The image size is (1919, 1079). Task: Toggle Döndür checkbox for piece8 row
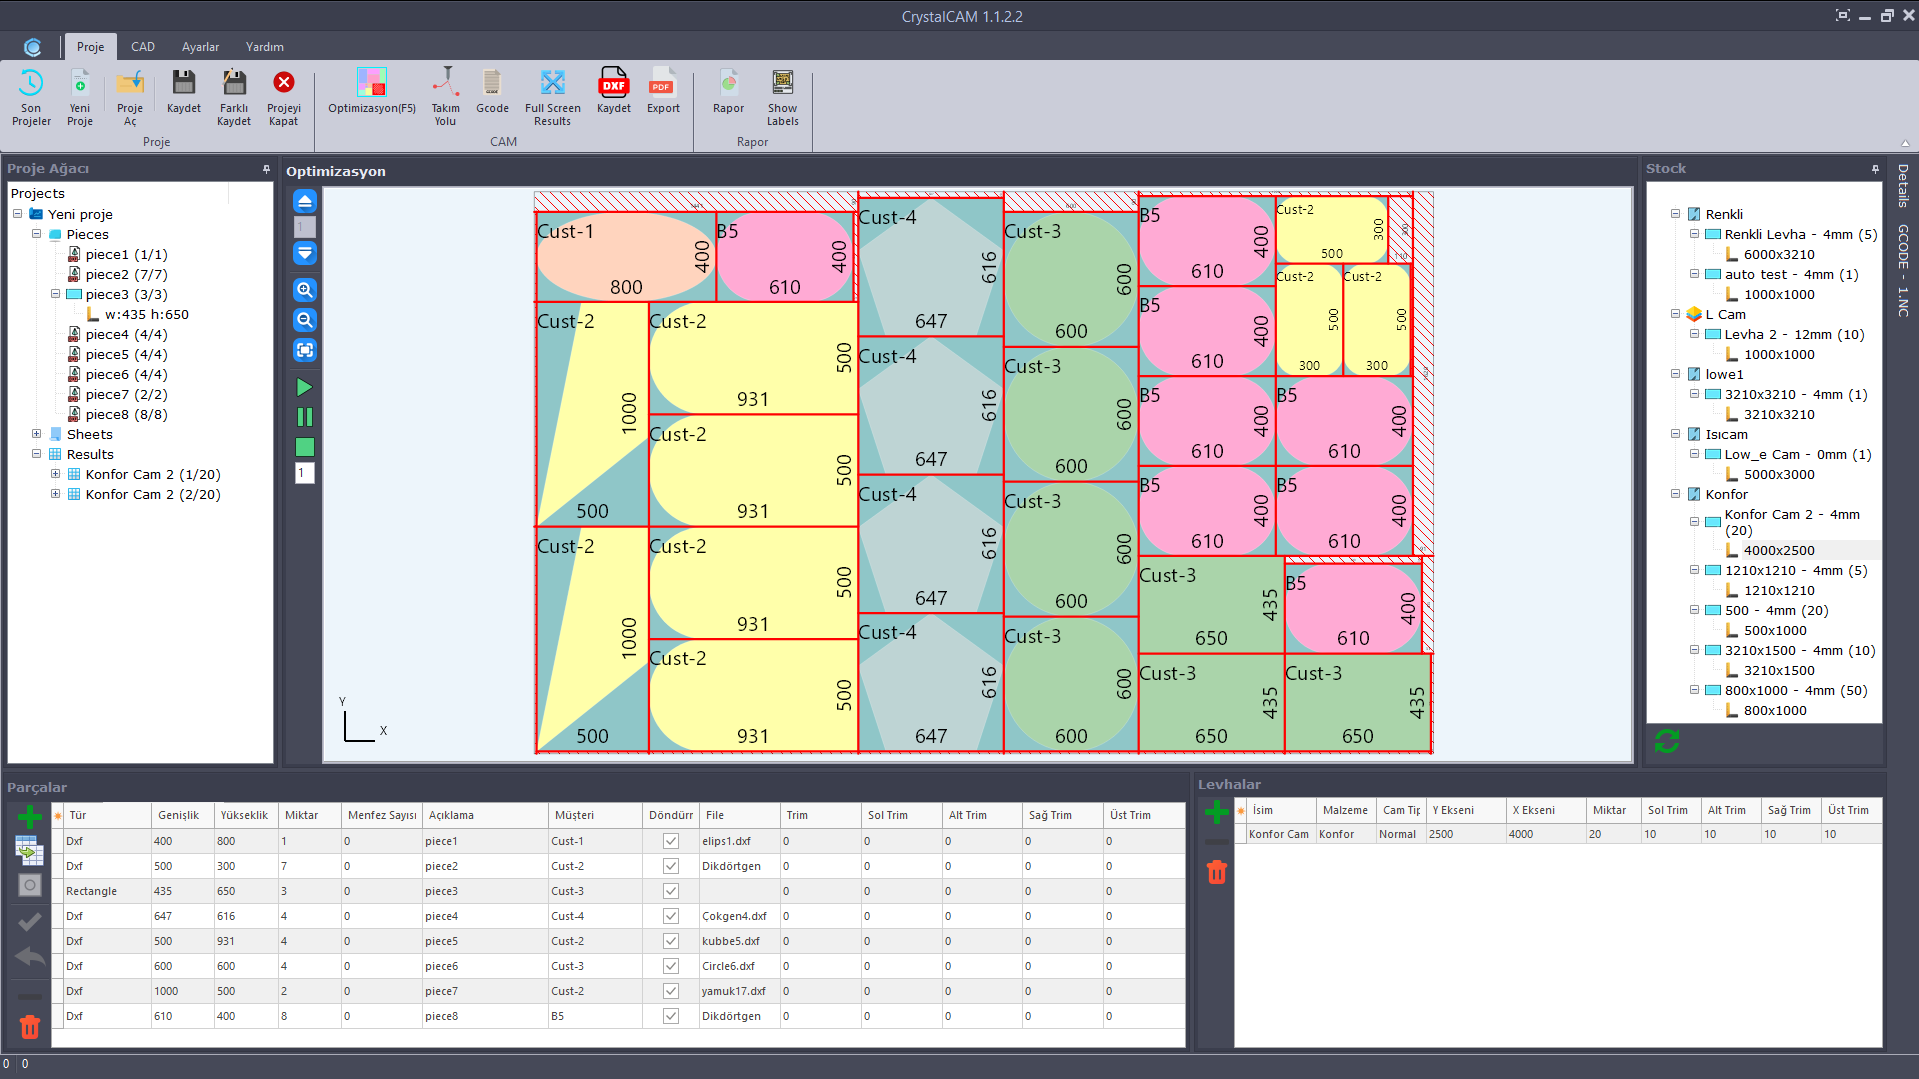coord(671,1016)
